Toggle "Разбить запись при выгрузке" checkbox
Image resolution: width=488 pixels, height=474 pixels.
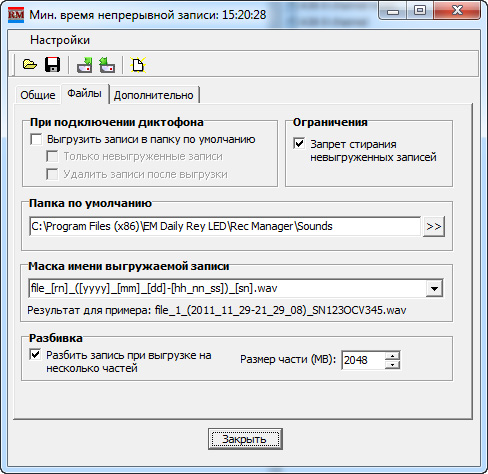(x=35, y=354)
